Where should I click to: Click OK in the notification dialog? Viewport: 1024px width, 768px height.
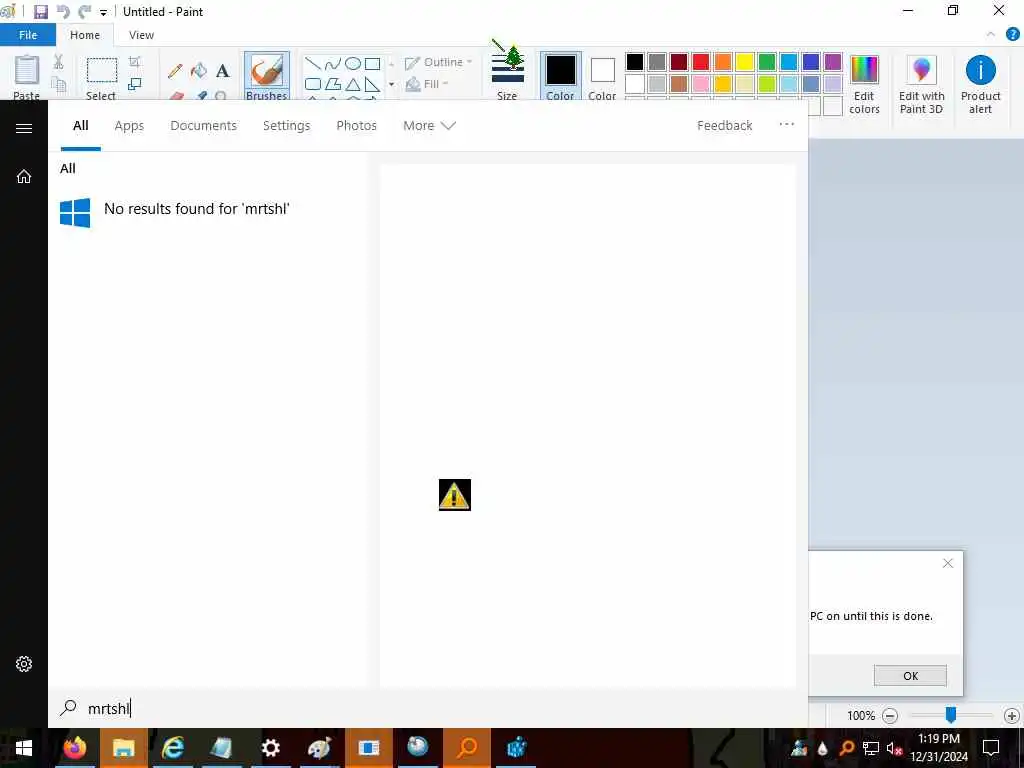coord(910,676)
